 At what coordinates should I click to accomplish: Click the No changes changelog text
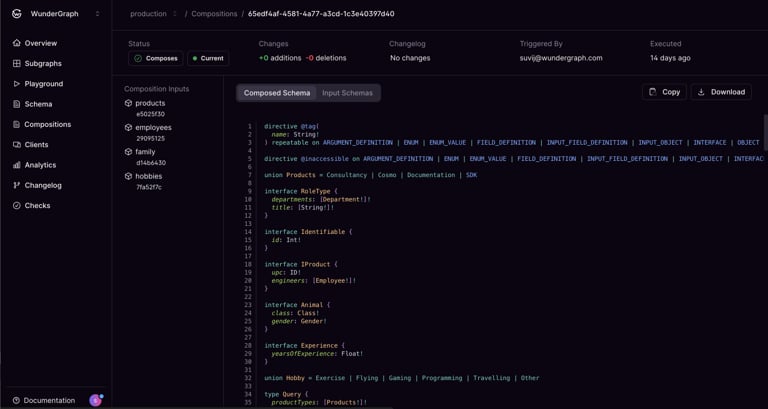click(410, 58)
